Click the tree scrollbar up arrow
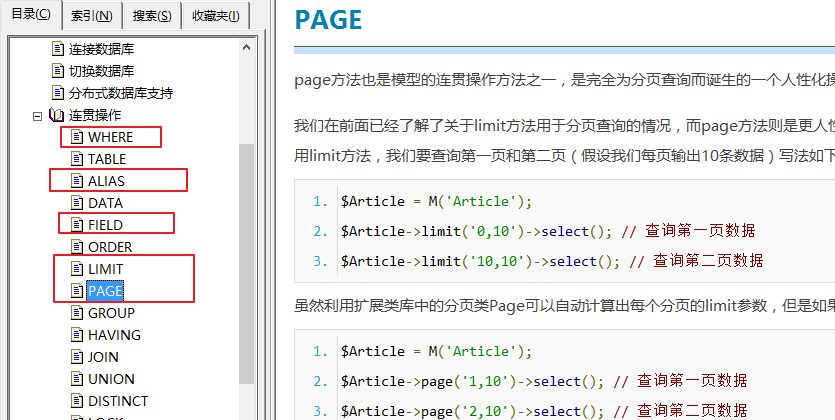Viewport: 835px width, 420px height. pos(246,47)
